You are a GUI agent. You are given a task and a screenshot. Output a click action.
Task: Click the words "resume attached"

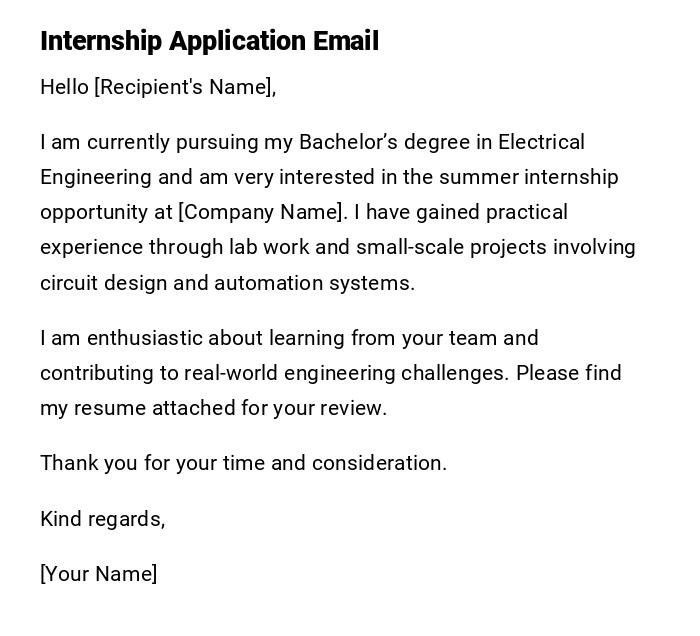pos(141,408)
